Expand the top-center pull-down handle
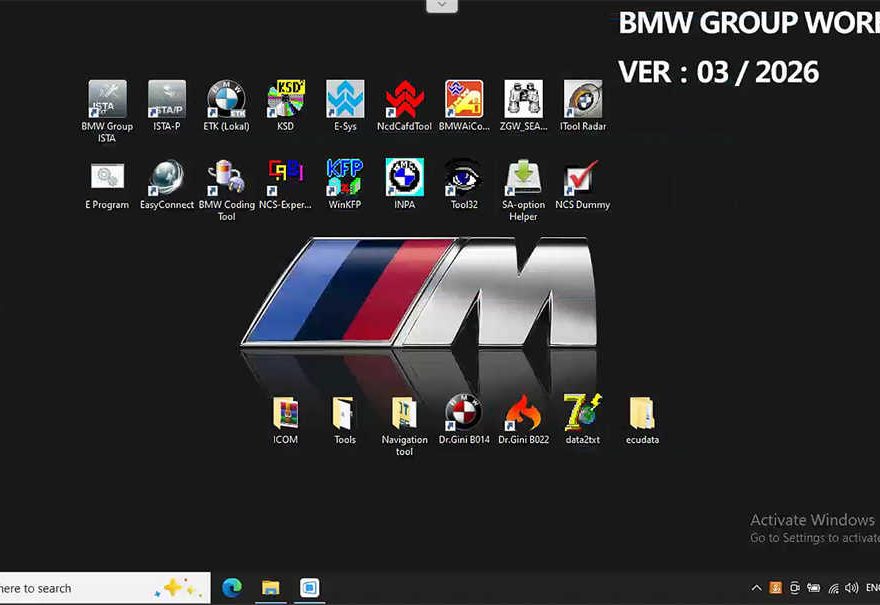880x605 pixels. [441, 6]
